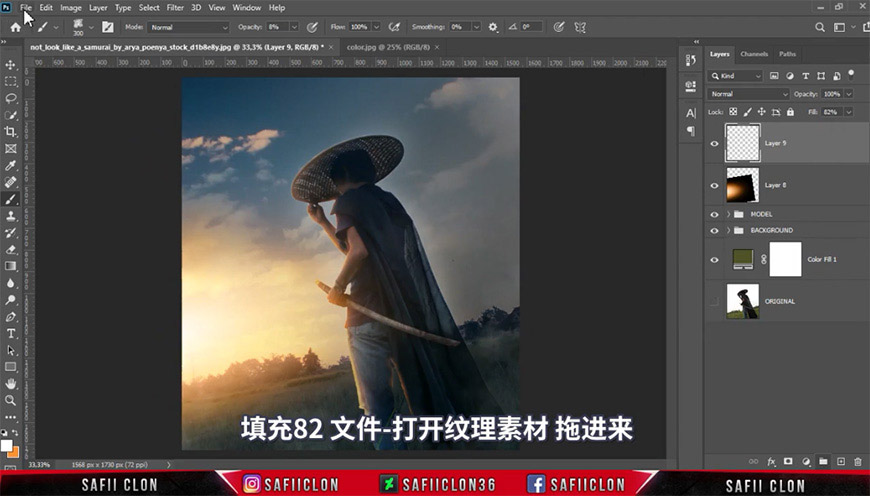Click the delete layer trash icon
This screenshot has height=496, width=870.
pos(858,461)
